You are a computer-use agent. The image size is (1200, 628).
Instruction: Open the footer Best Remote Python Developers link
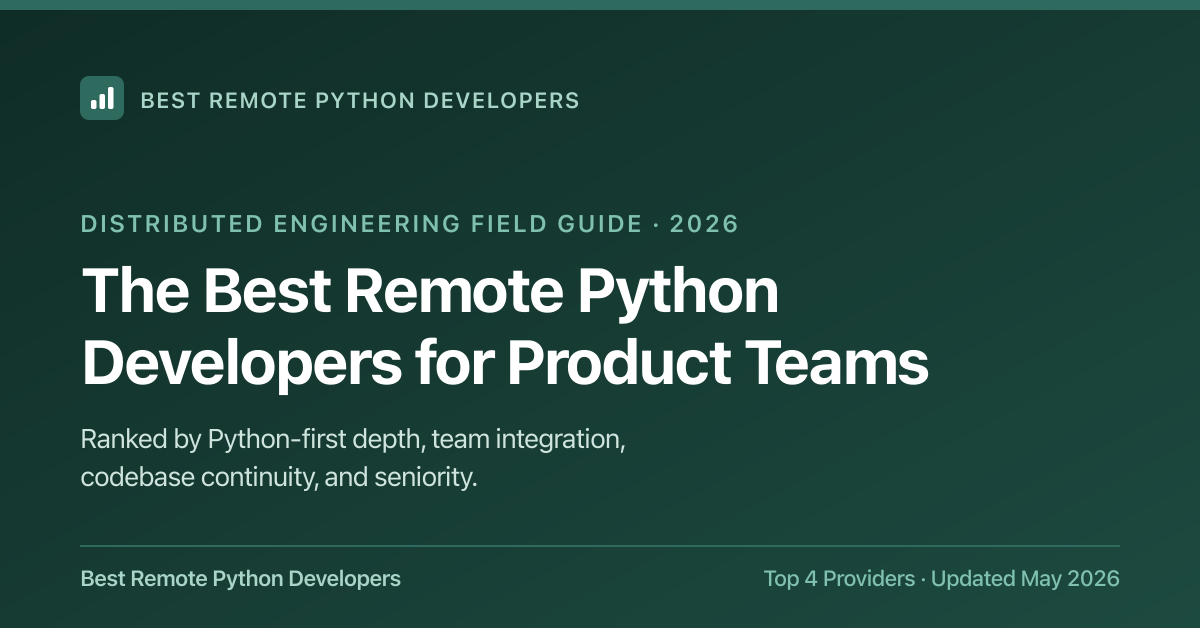(x=240, y=578)
